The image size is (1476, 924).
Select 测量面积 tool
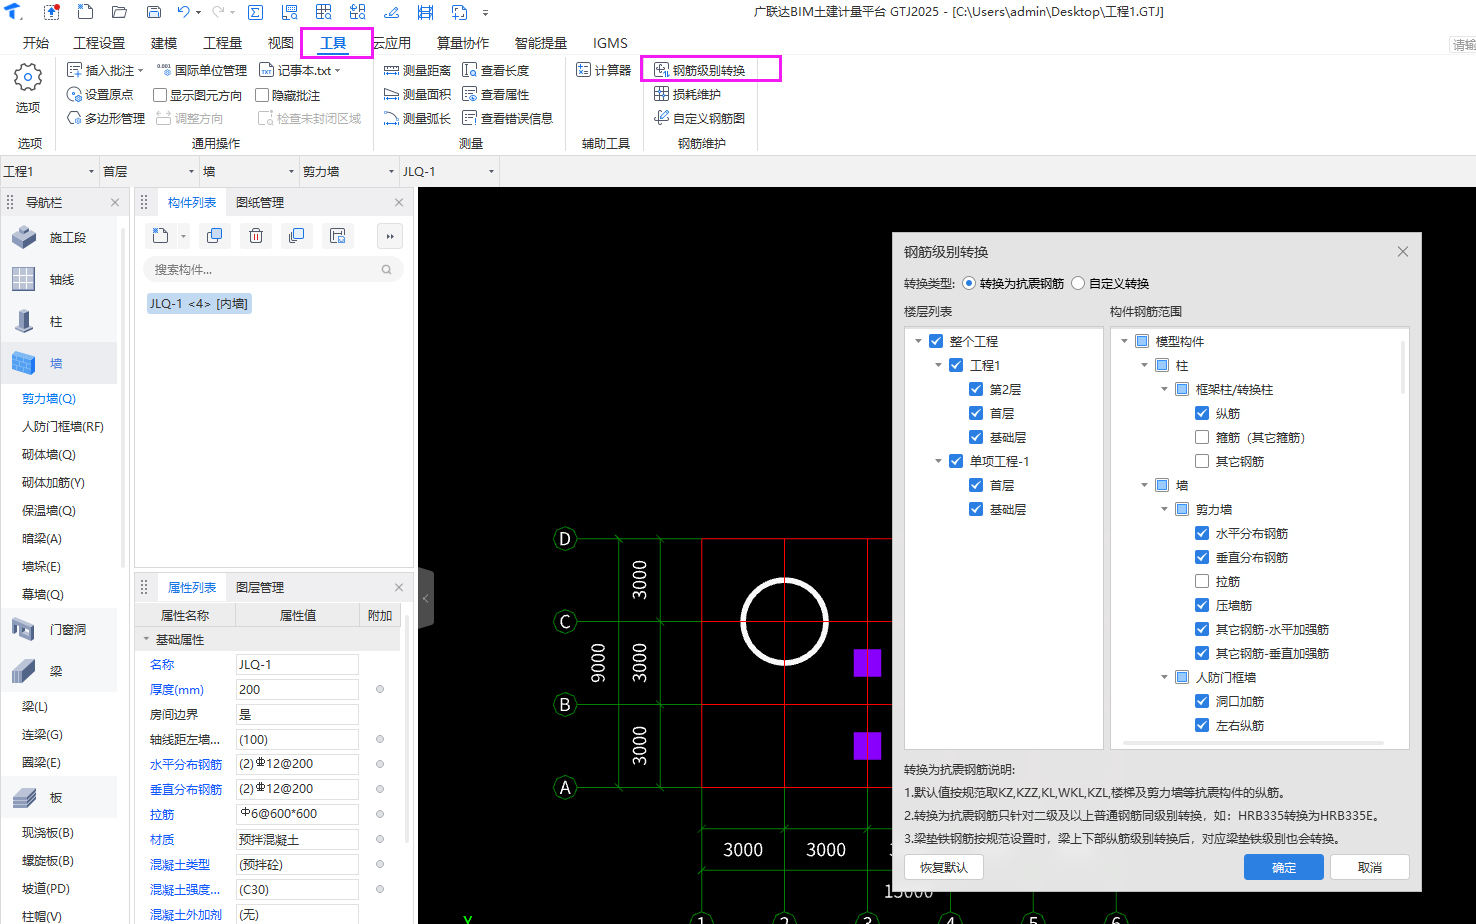coord(418,94)
